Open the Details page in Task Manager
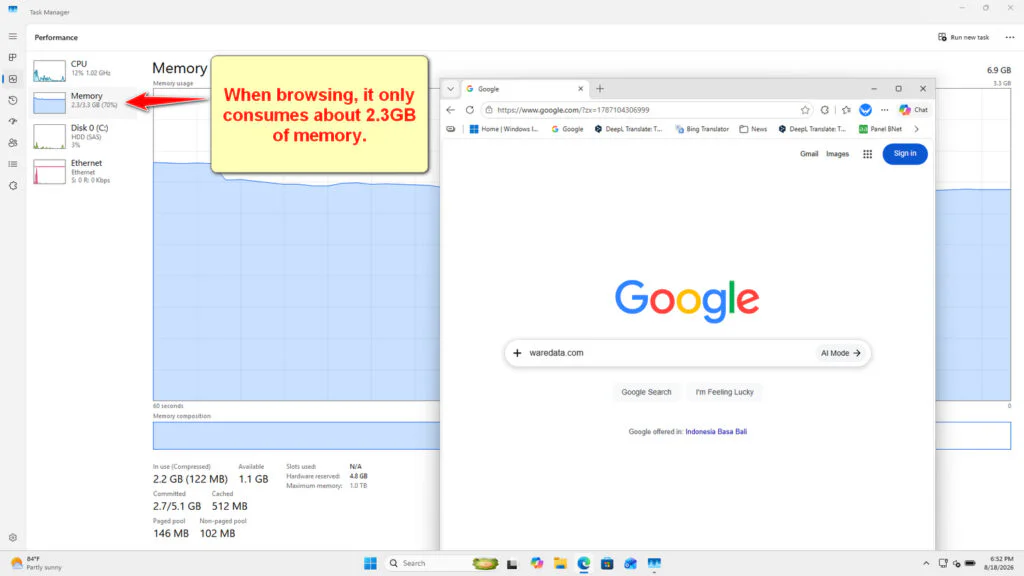The image size is (1024, 576). pos(12,164)
